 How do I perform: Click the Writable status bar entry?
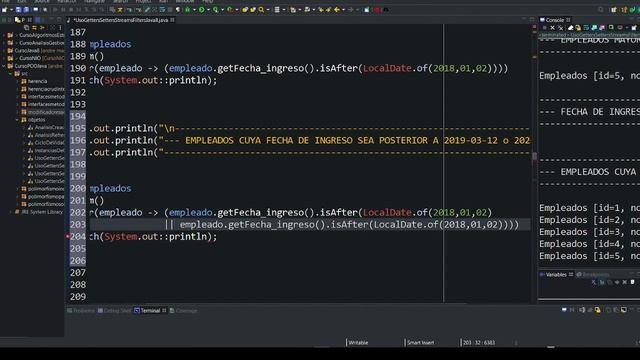point(358,342)
